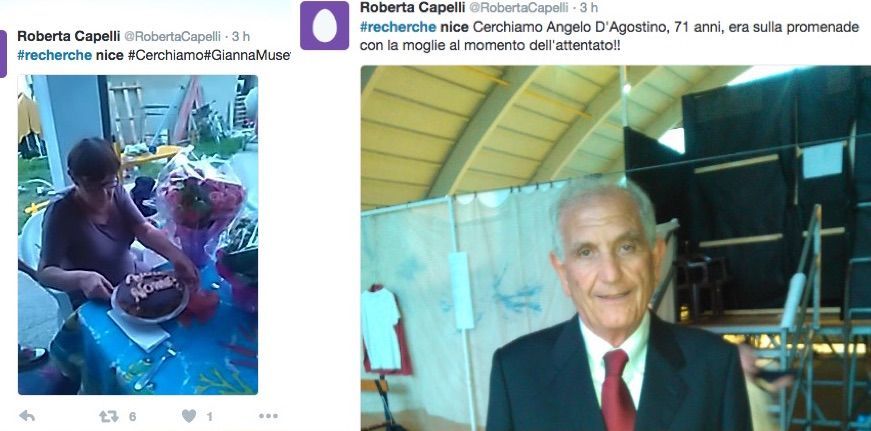Click the @RobertaCapelli handle in right tweet
The height and width of the screenshot is (431, 871).
(519, 8)
